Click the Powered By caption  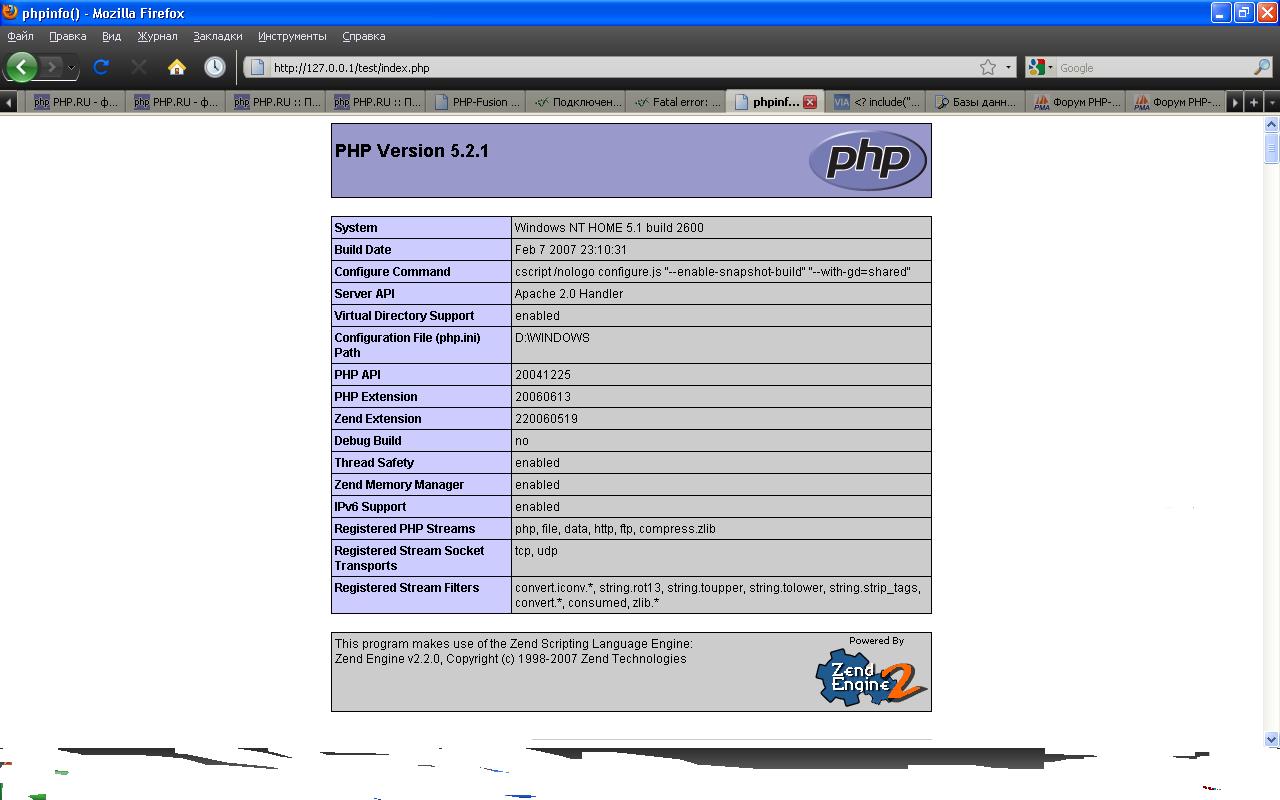tap(876, 641)
